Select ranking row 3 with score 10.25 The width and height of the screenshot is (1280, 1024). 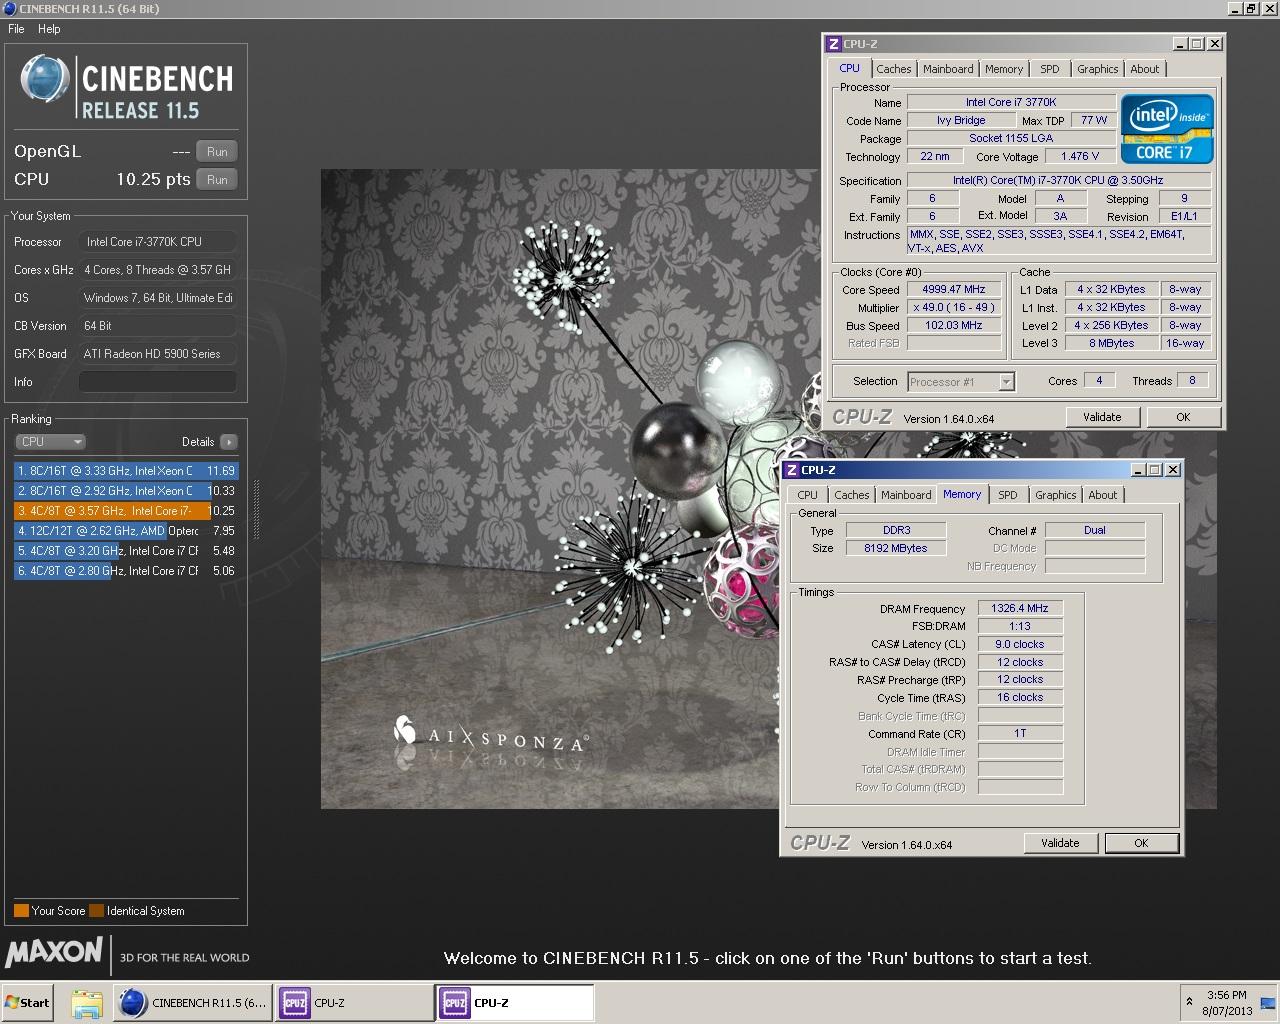pos(126,510)
